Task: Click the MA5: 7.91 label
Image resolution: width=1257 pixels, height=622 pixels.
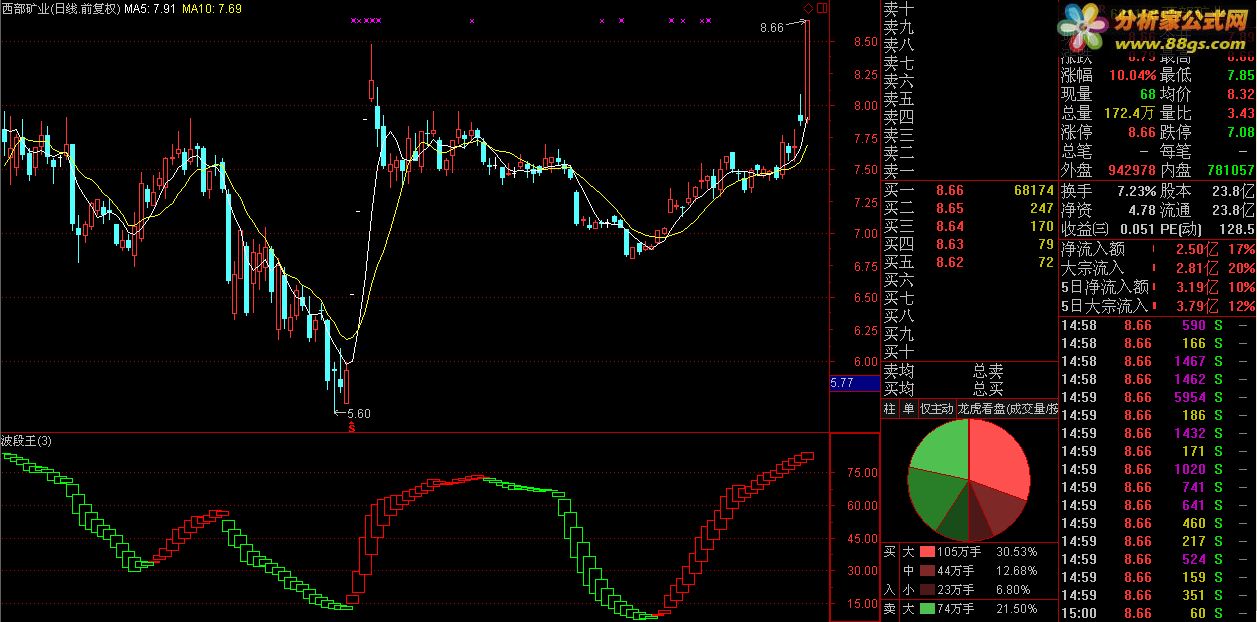Action: (x=150, y=8)
